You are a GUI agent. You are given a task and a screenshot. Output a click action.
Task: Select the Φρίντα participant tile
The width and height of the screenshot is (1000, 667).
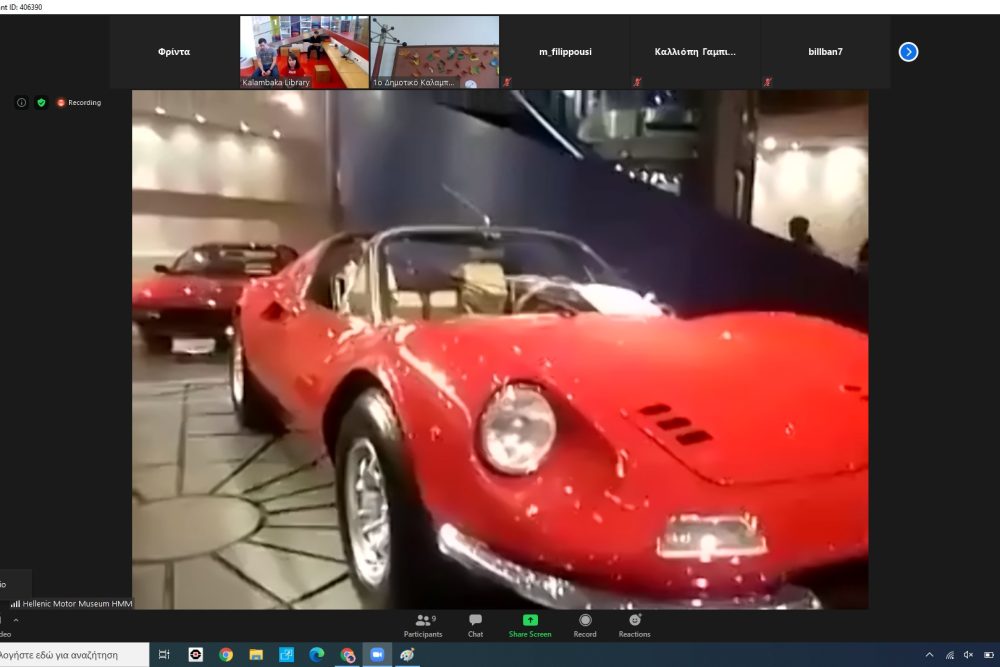(x=174, y=52)
